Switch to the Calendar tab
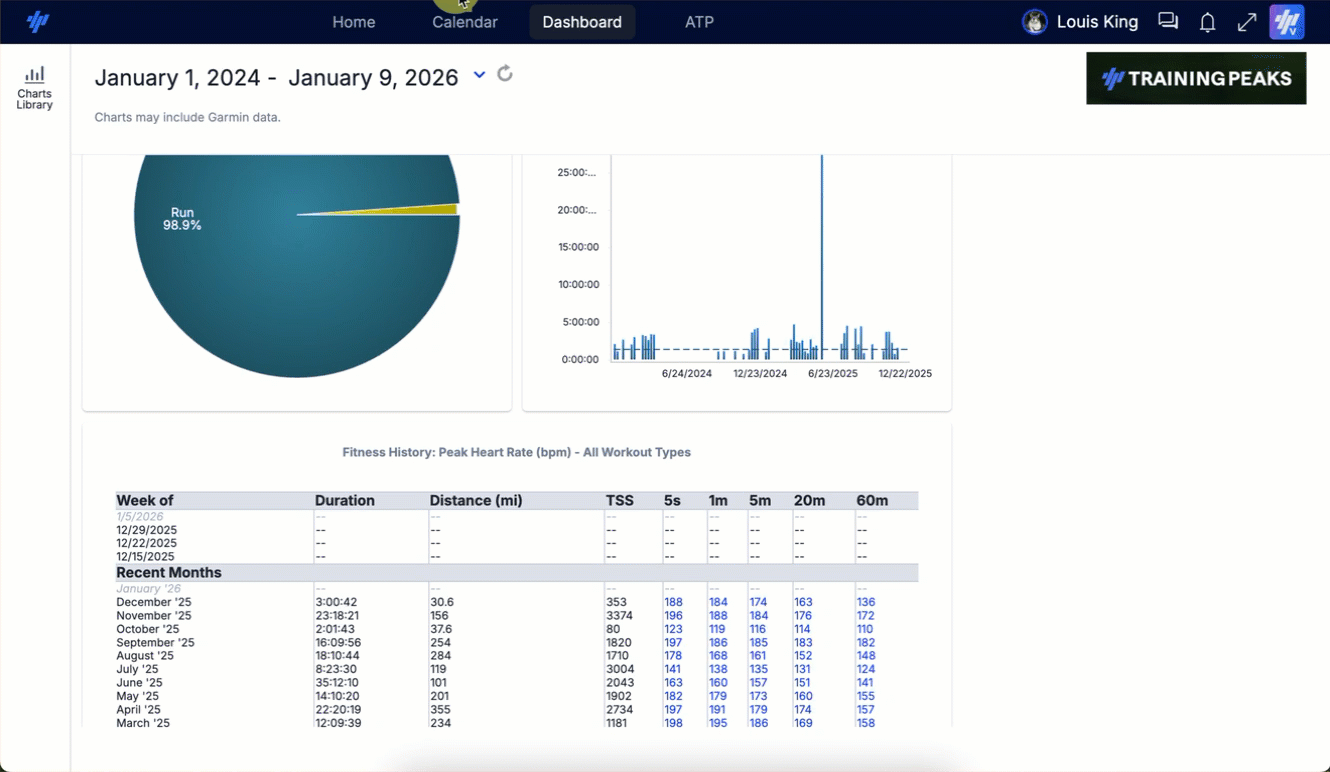 [464, 22]
